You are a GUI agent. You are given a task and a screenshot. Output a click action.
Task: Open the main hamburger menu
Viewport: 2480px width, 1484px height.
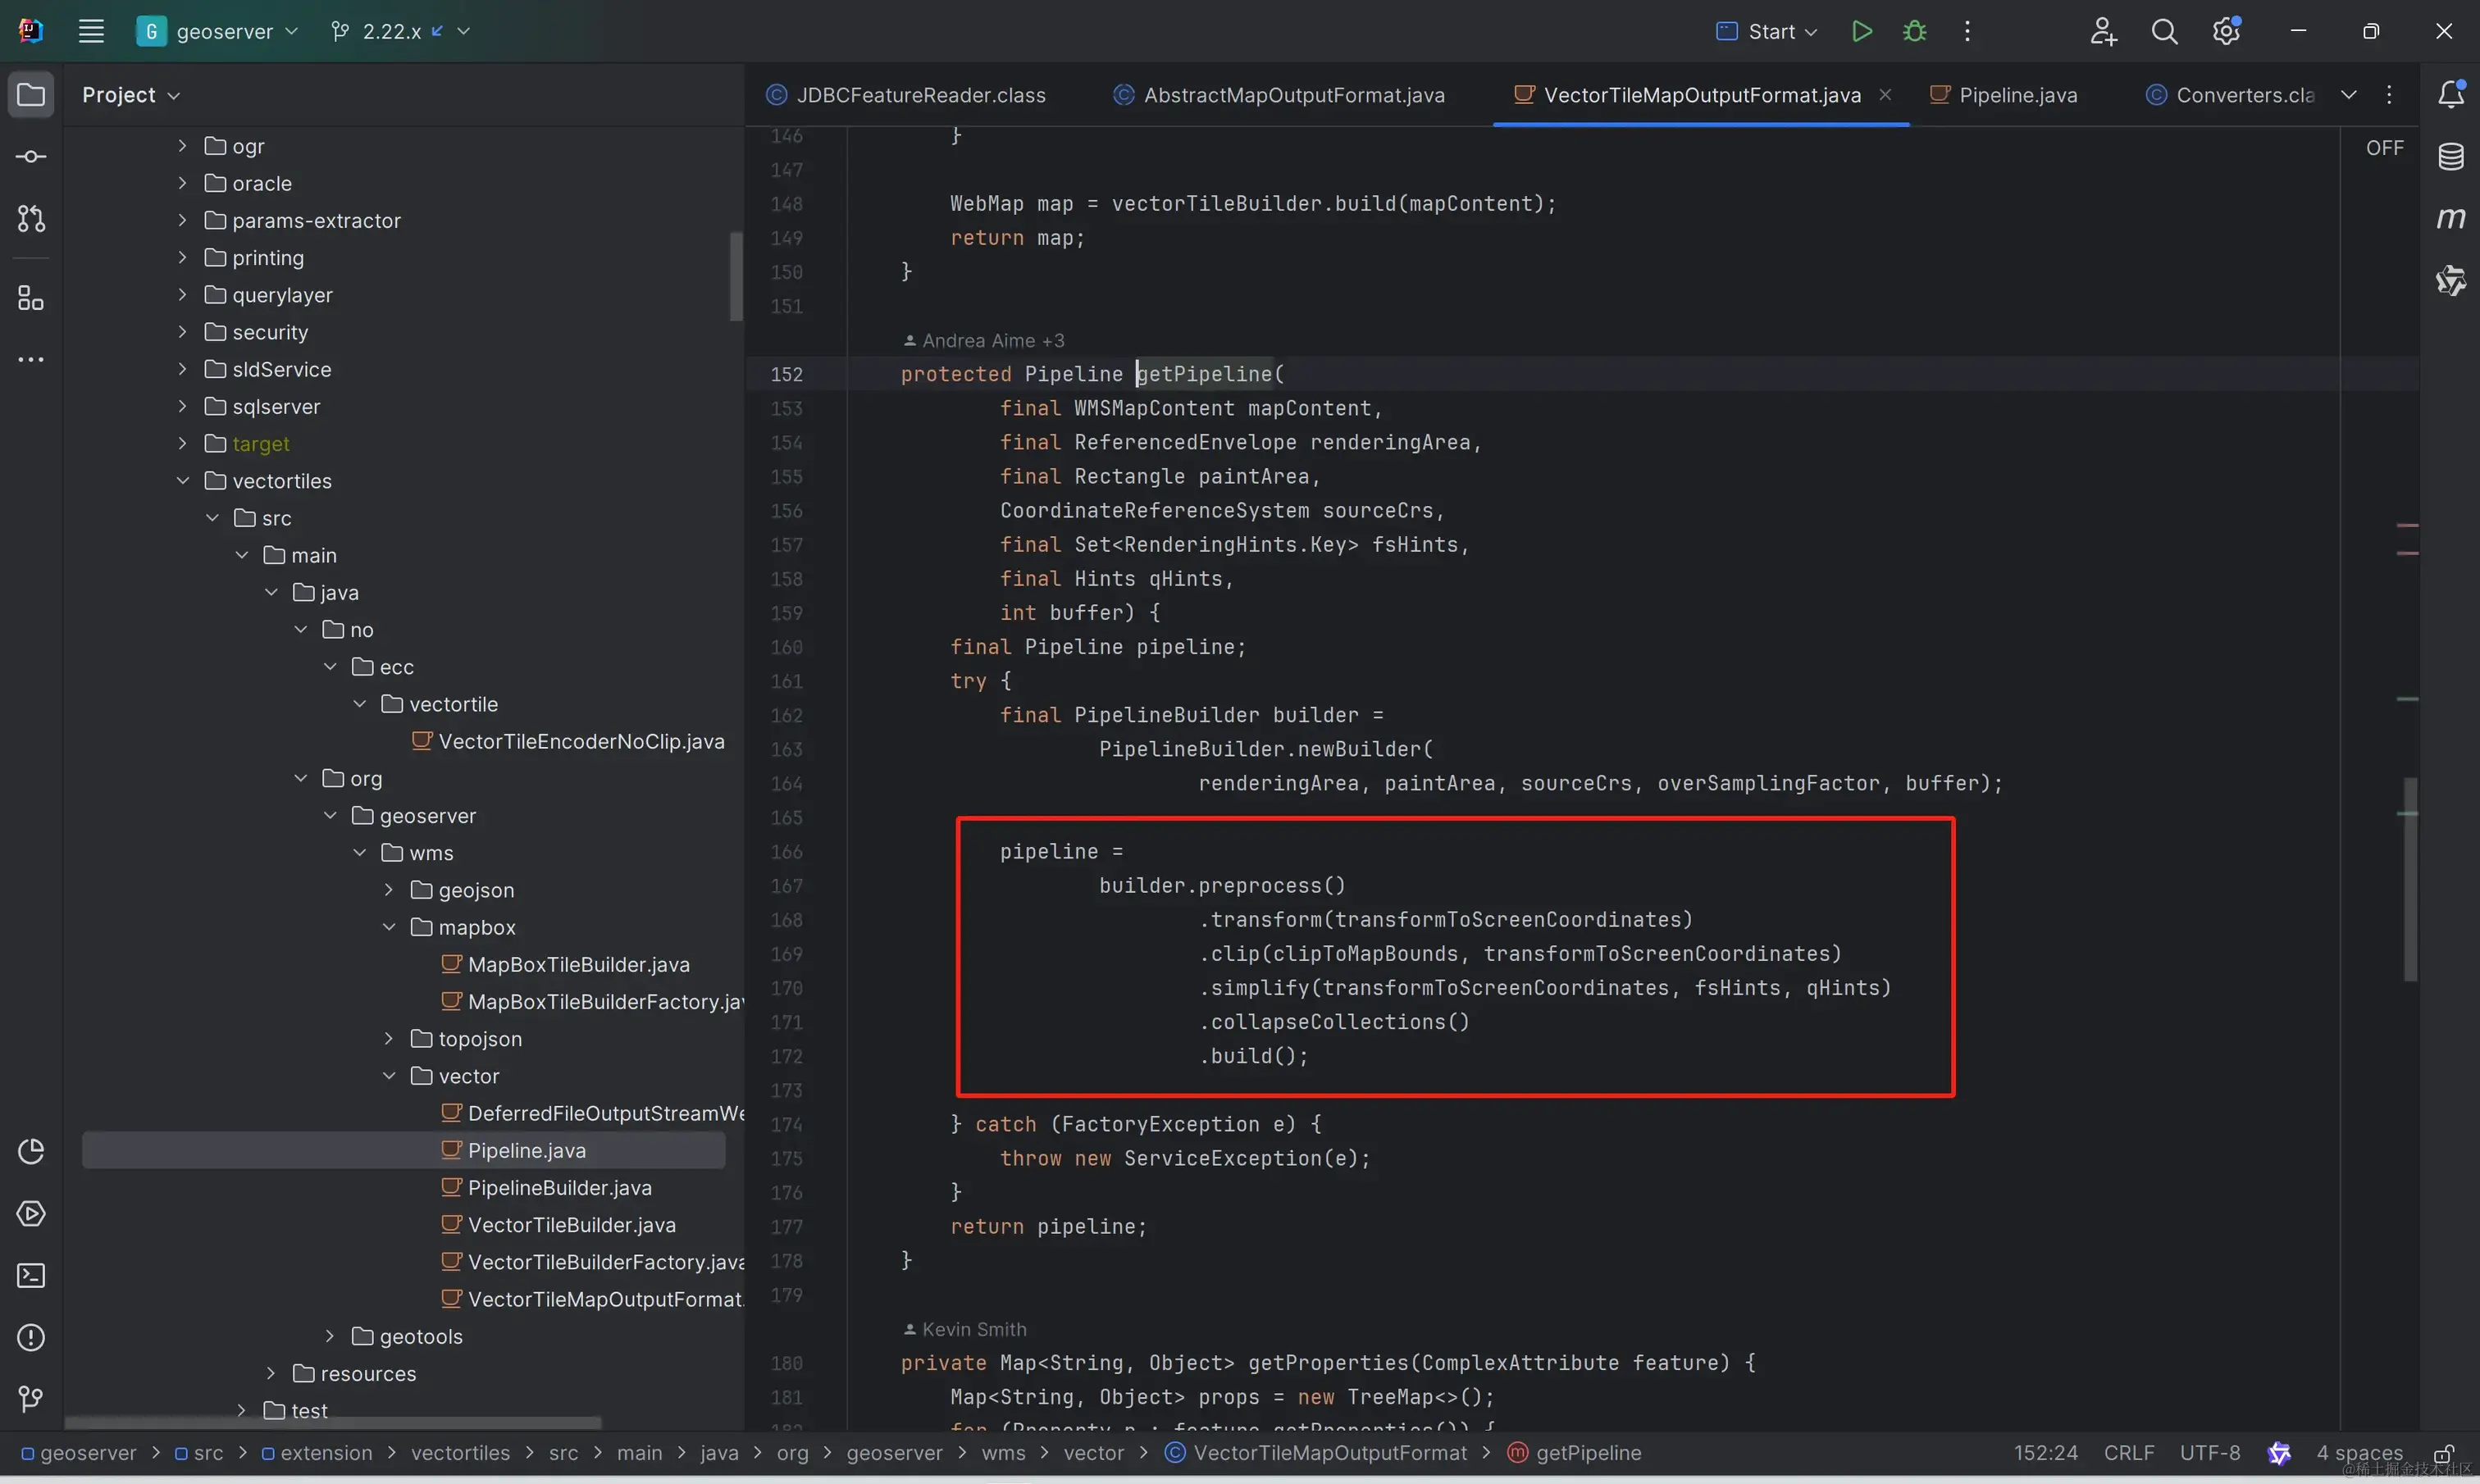(91, 31)
